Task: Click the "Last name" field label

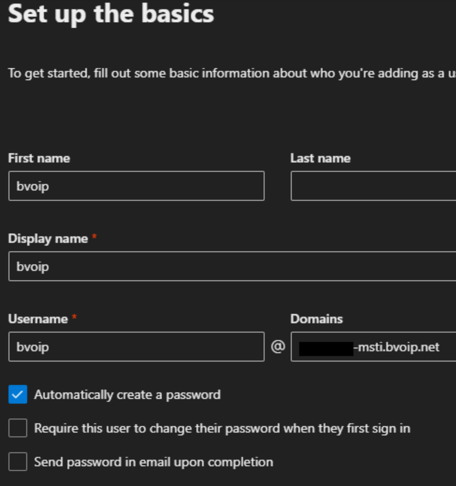Action: [320, 158]
